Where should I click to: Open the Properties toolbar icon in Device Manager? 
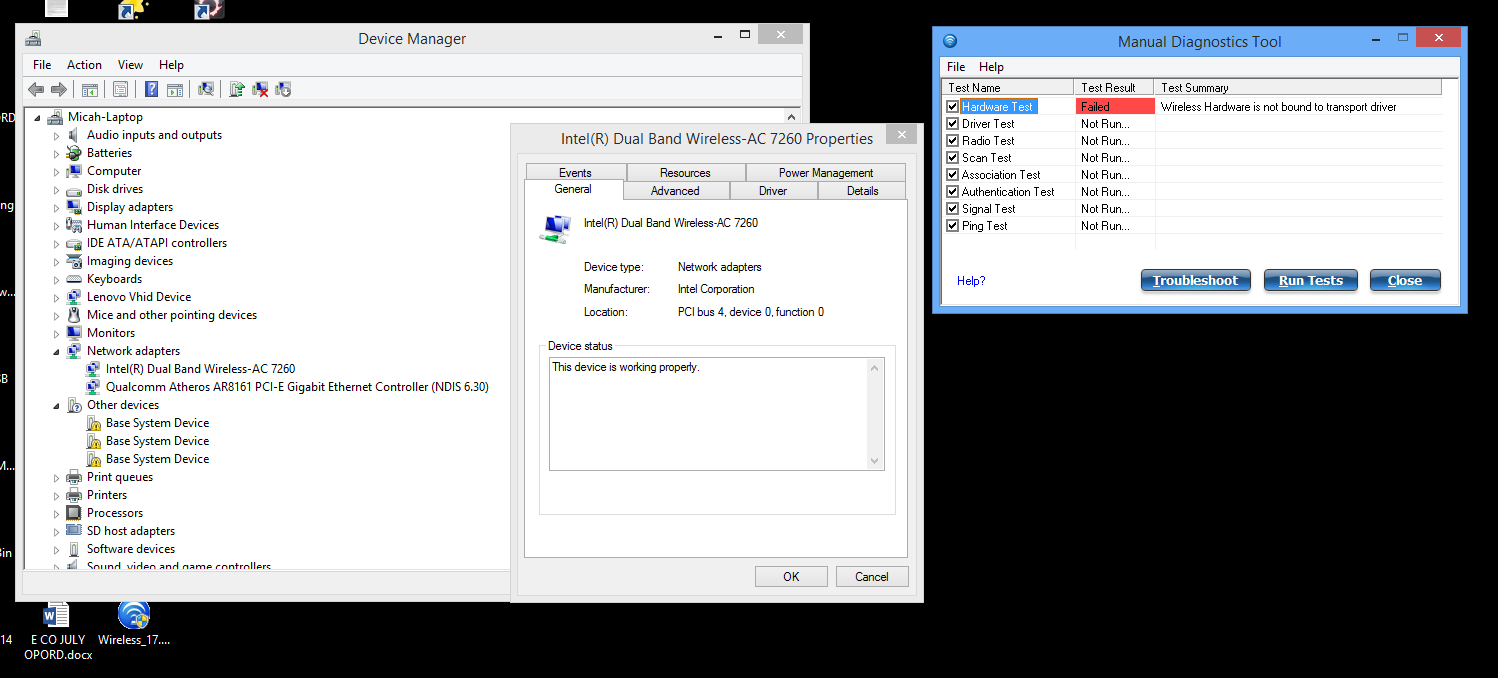pyautogui.click(x=121, y=89)
